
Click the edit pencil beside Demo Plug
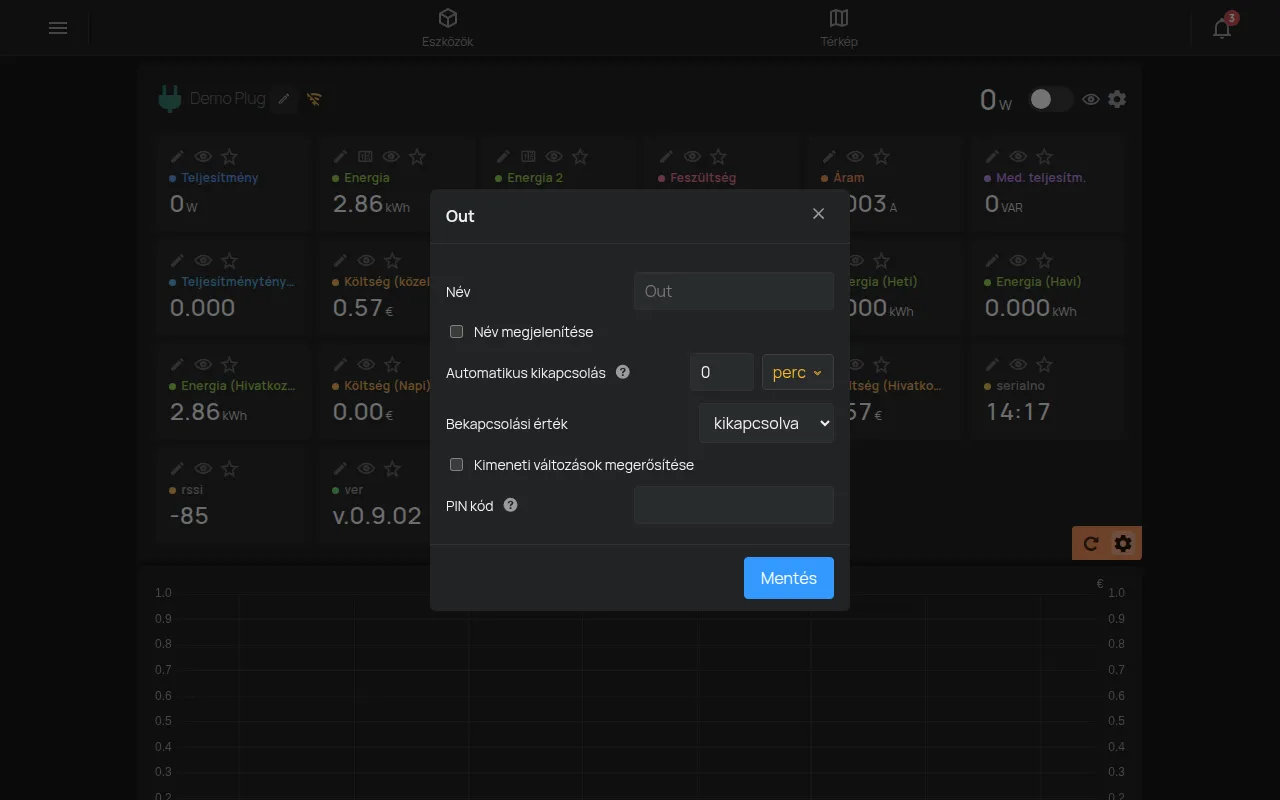(284, 99)
